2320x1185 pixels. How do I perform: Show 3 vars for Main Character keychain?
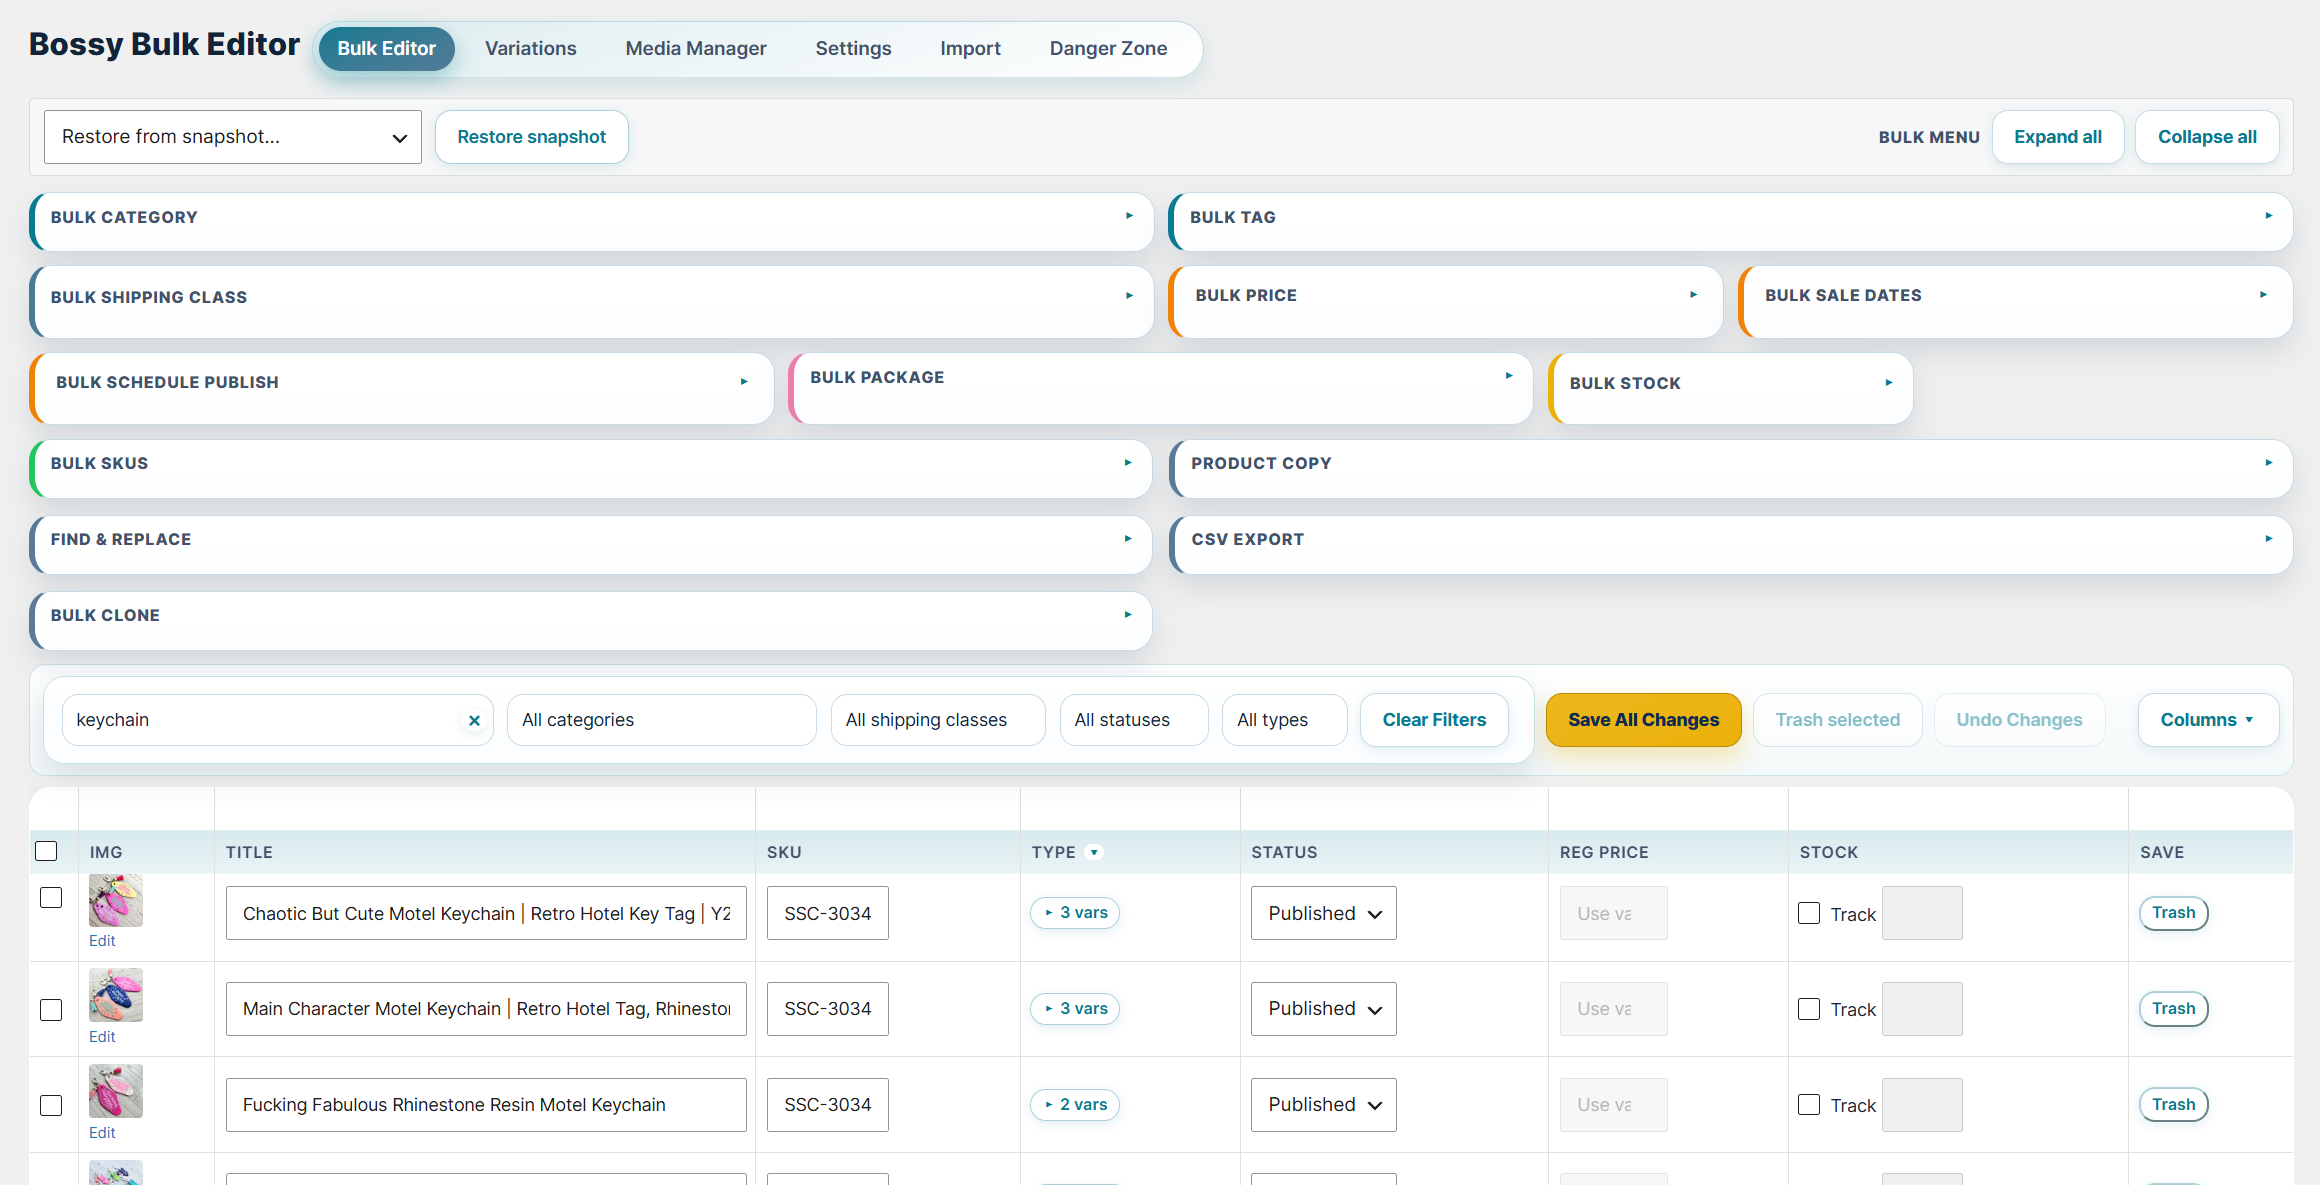coord(1075,1009)
